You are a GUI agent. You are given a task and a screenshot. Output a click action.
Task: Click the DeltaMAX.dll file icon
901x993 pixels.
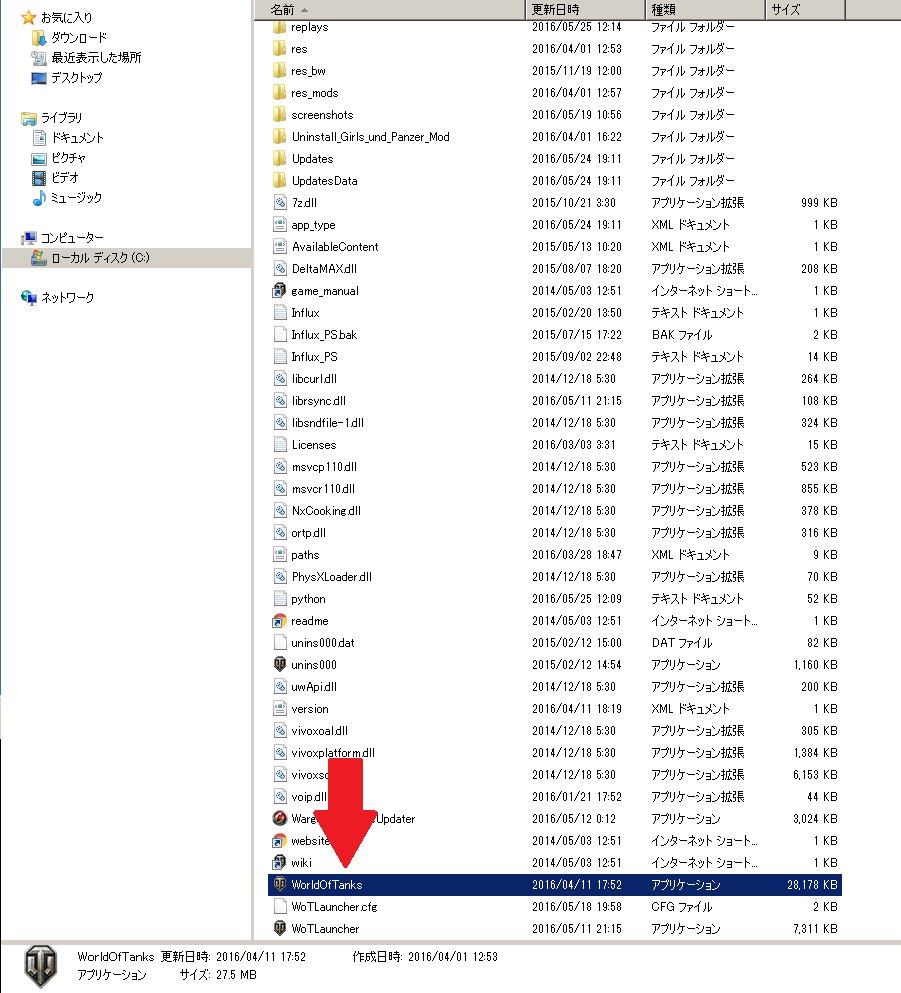279,269
